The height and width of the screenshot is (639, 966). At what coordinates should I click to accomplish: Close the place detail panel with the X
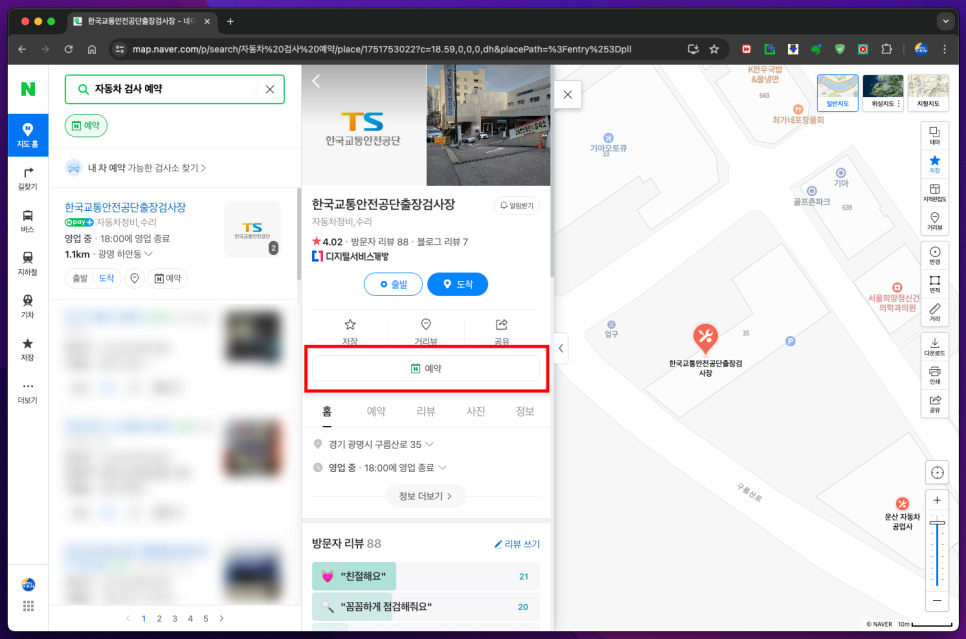click(567, 95)
